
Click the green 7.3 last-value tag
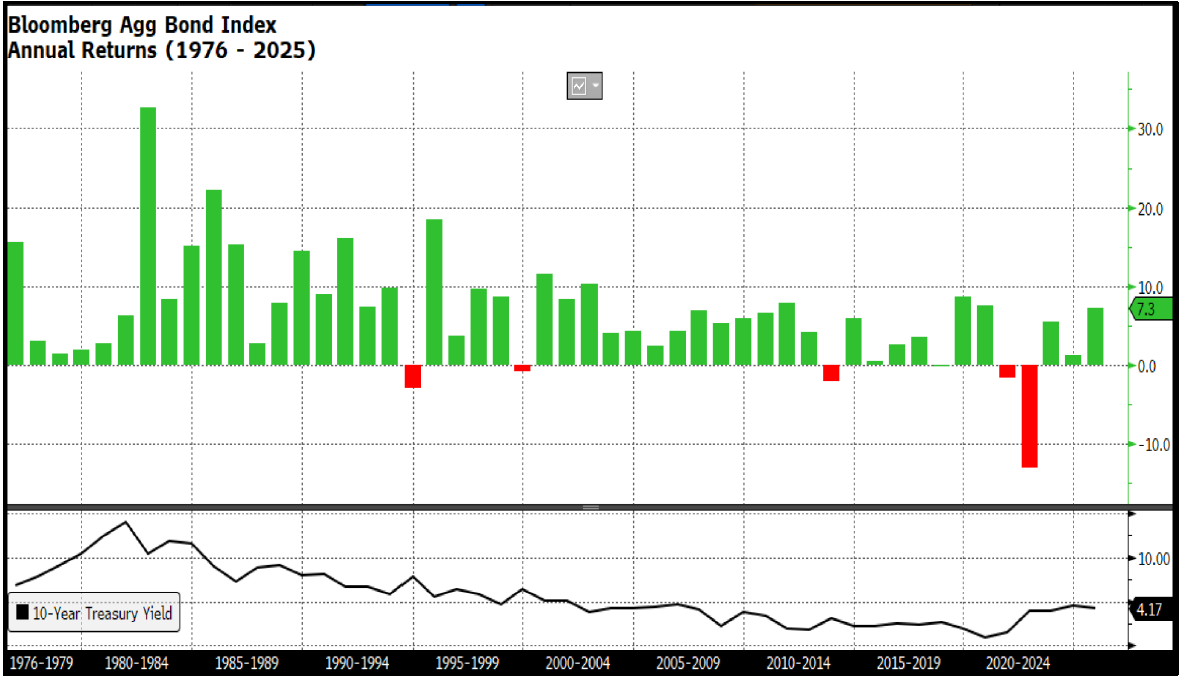1148,310
